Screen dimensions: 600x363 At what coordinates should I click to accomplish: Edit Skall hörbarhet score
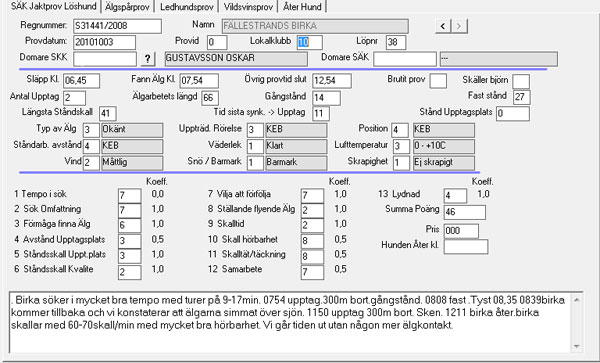[312, 241]
